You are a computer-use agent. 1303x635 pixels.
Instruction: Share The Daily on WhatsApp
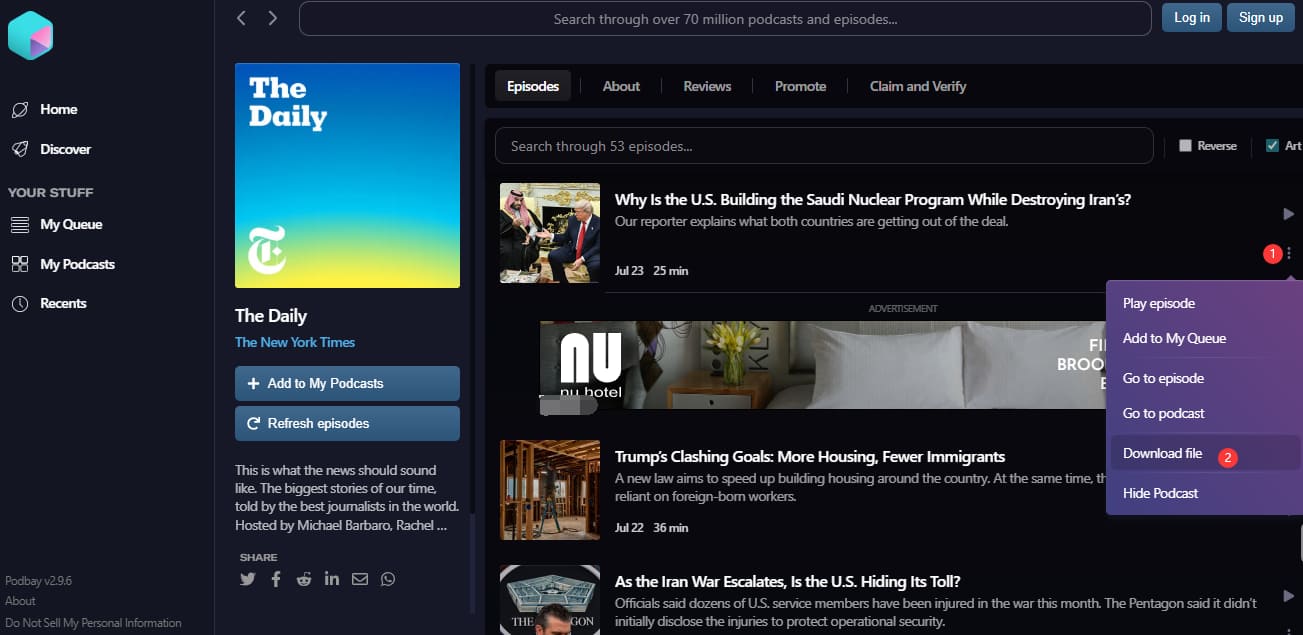coord(388,579)
